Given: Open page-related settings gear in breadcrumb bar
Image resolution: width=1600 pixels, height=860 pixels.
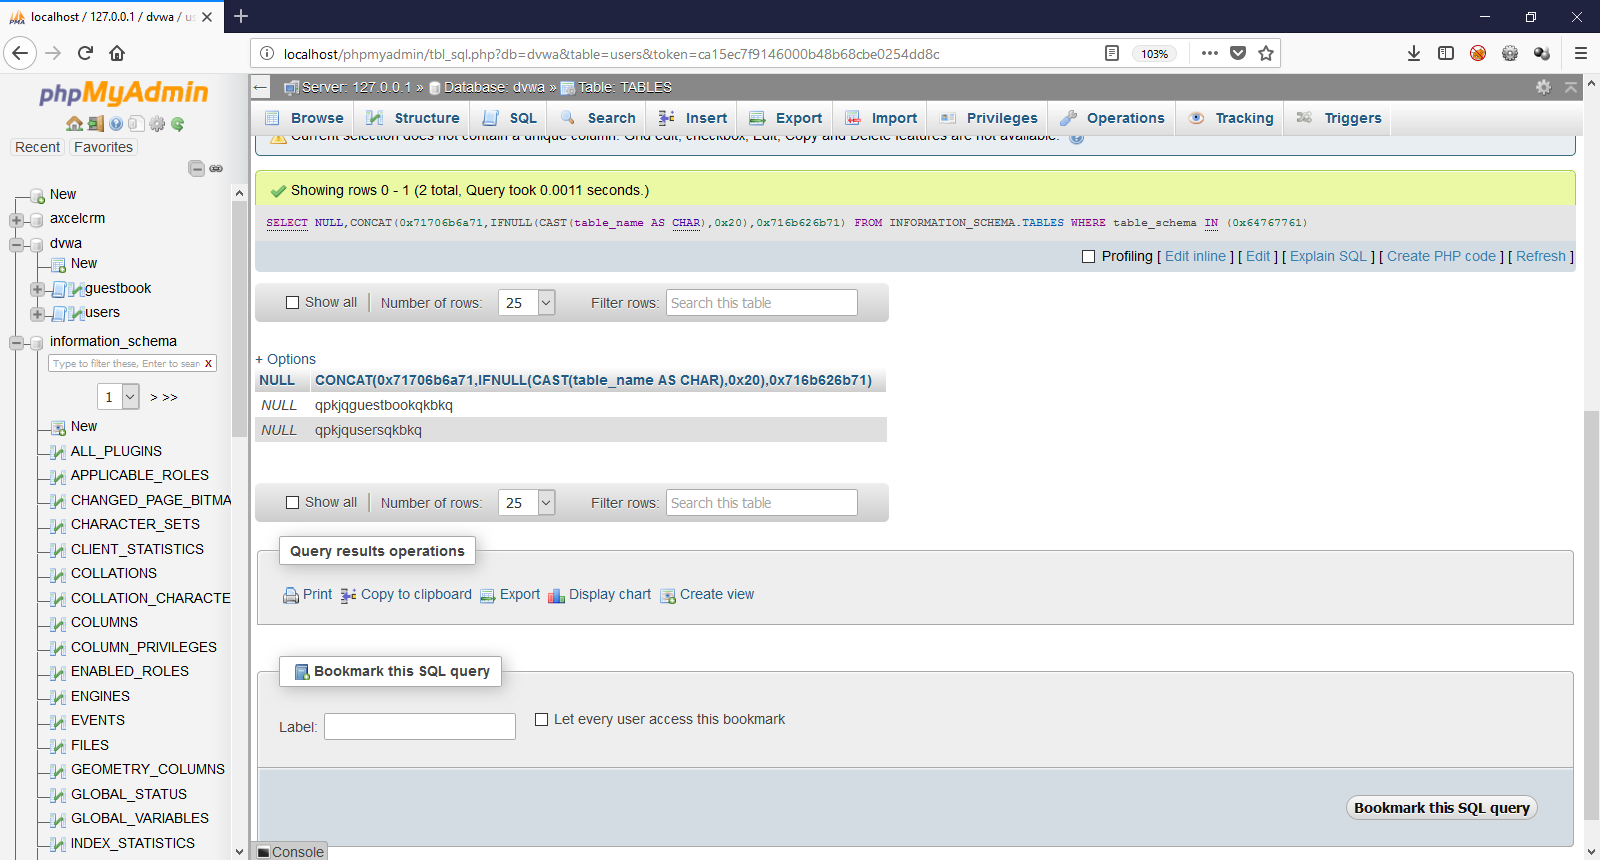Looking at the screenshot, I should (1543, 87).
